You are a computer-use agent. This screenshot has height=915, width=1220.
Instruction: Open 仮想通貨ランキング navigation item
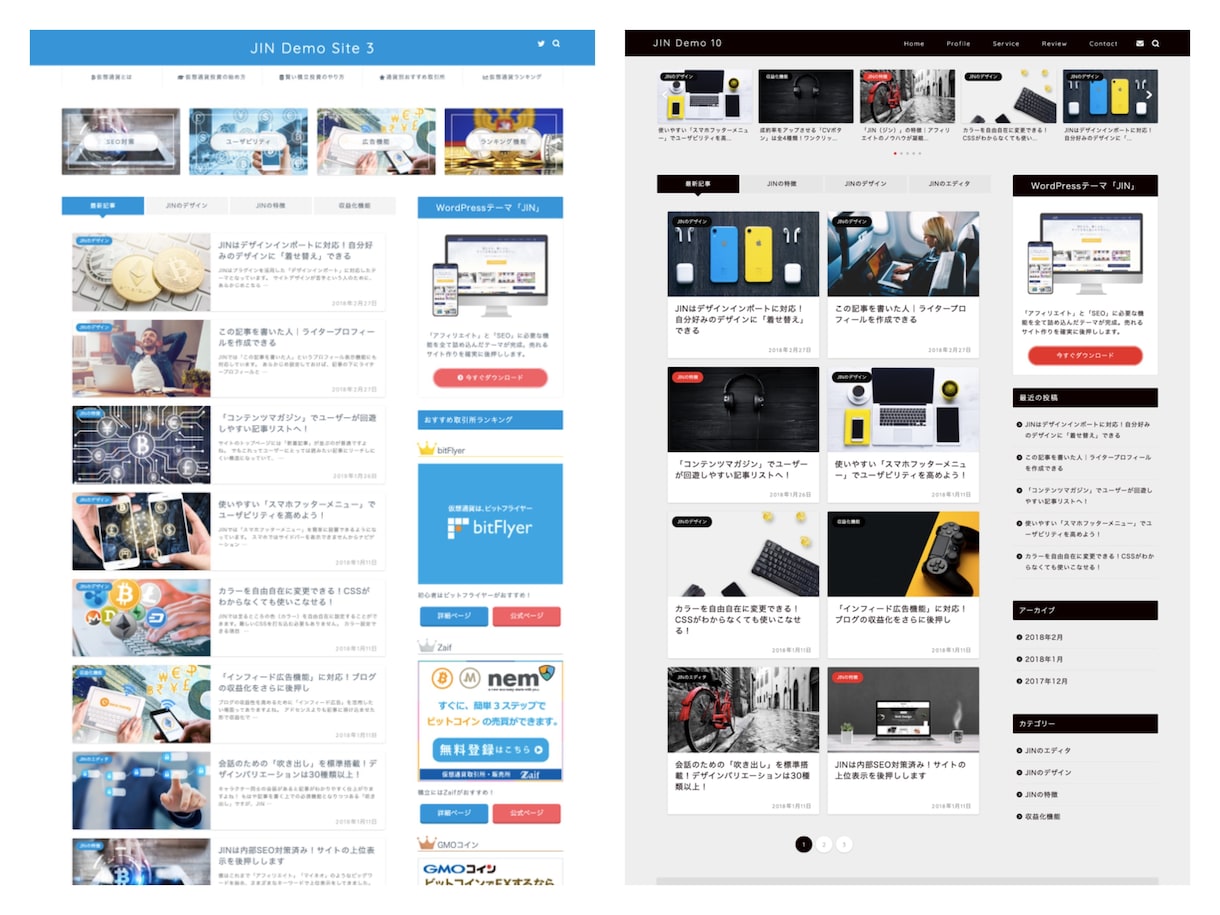[x=512, y=77]
